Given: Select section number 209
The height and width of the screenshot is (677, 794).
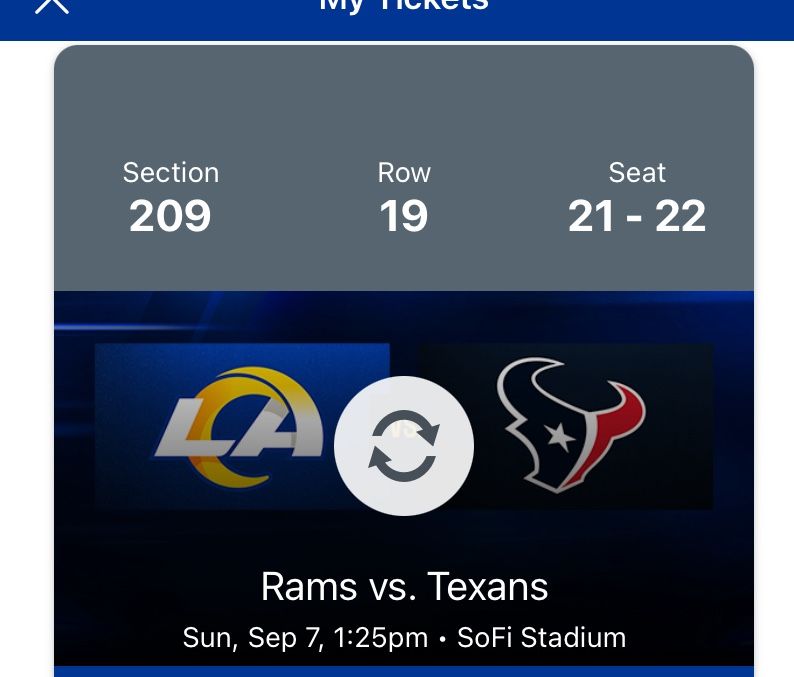Looking at the screenshot, I should tap(171, 216).
